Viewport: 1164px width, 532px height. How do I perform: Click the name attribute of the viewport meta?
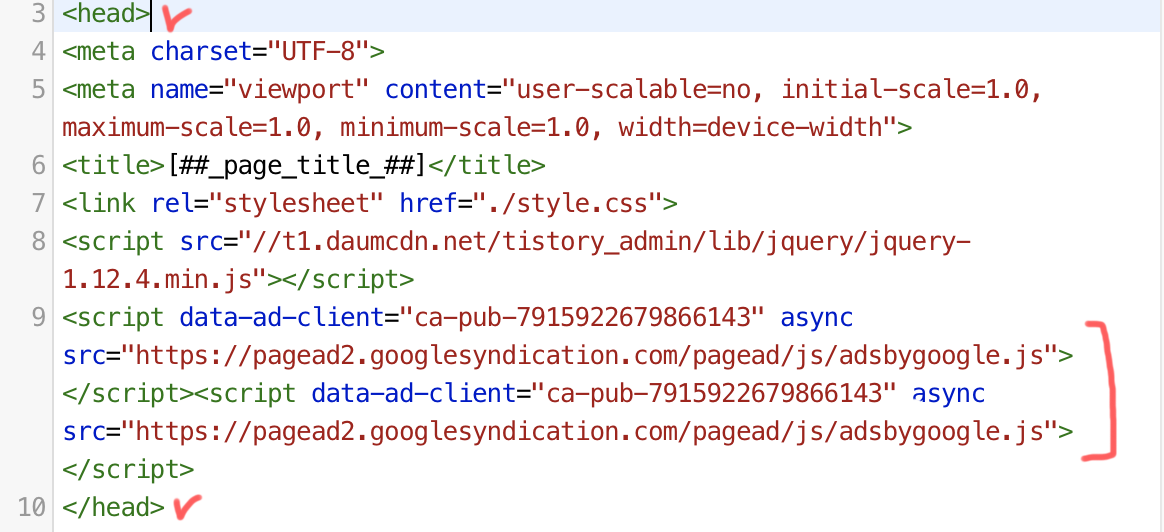179,90
